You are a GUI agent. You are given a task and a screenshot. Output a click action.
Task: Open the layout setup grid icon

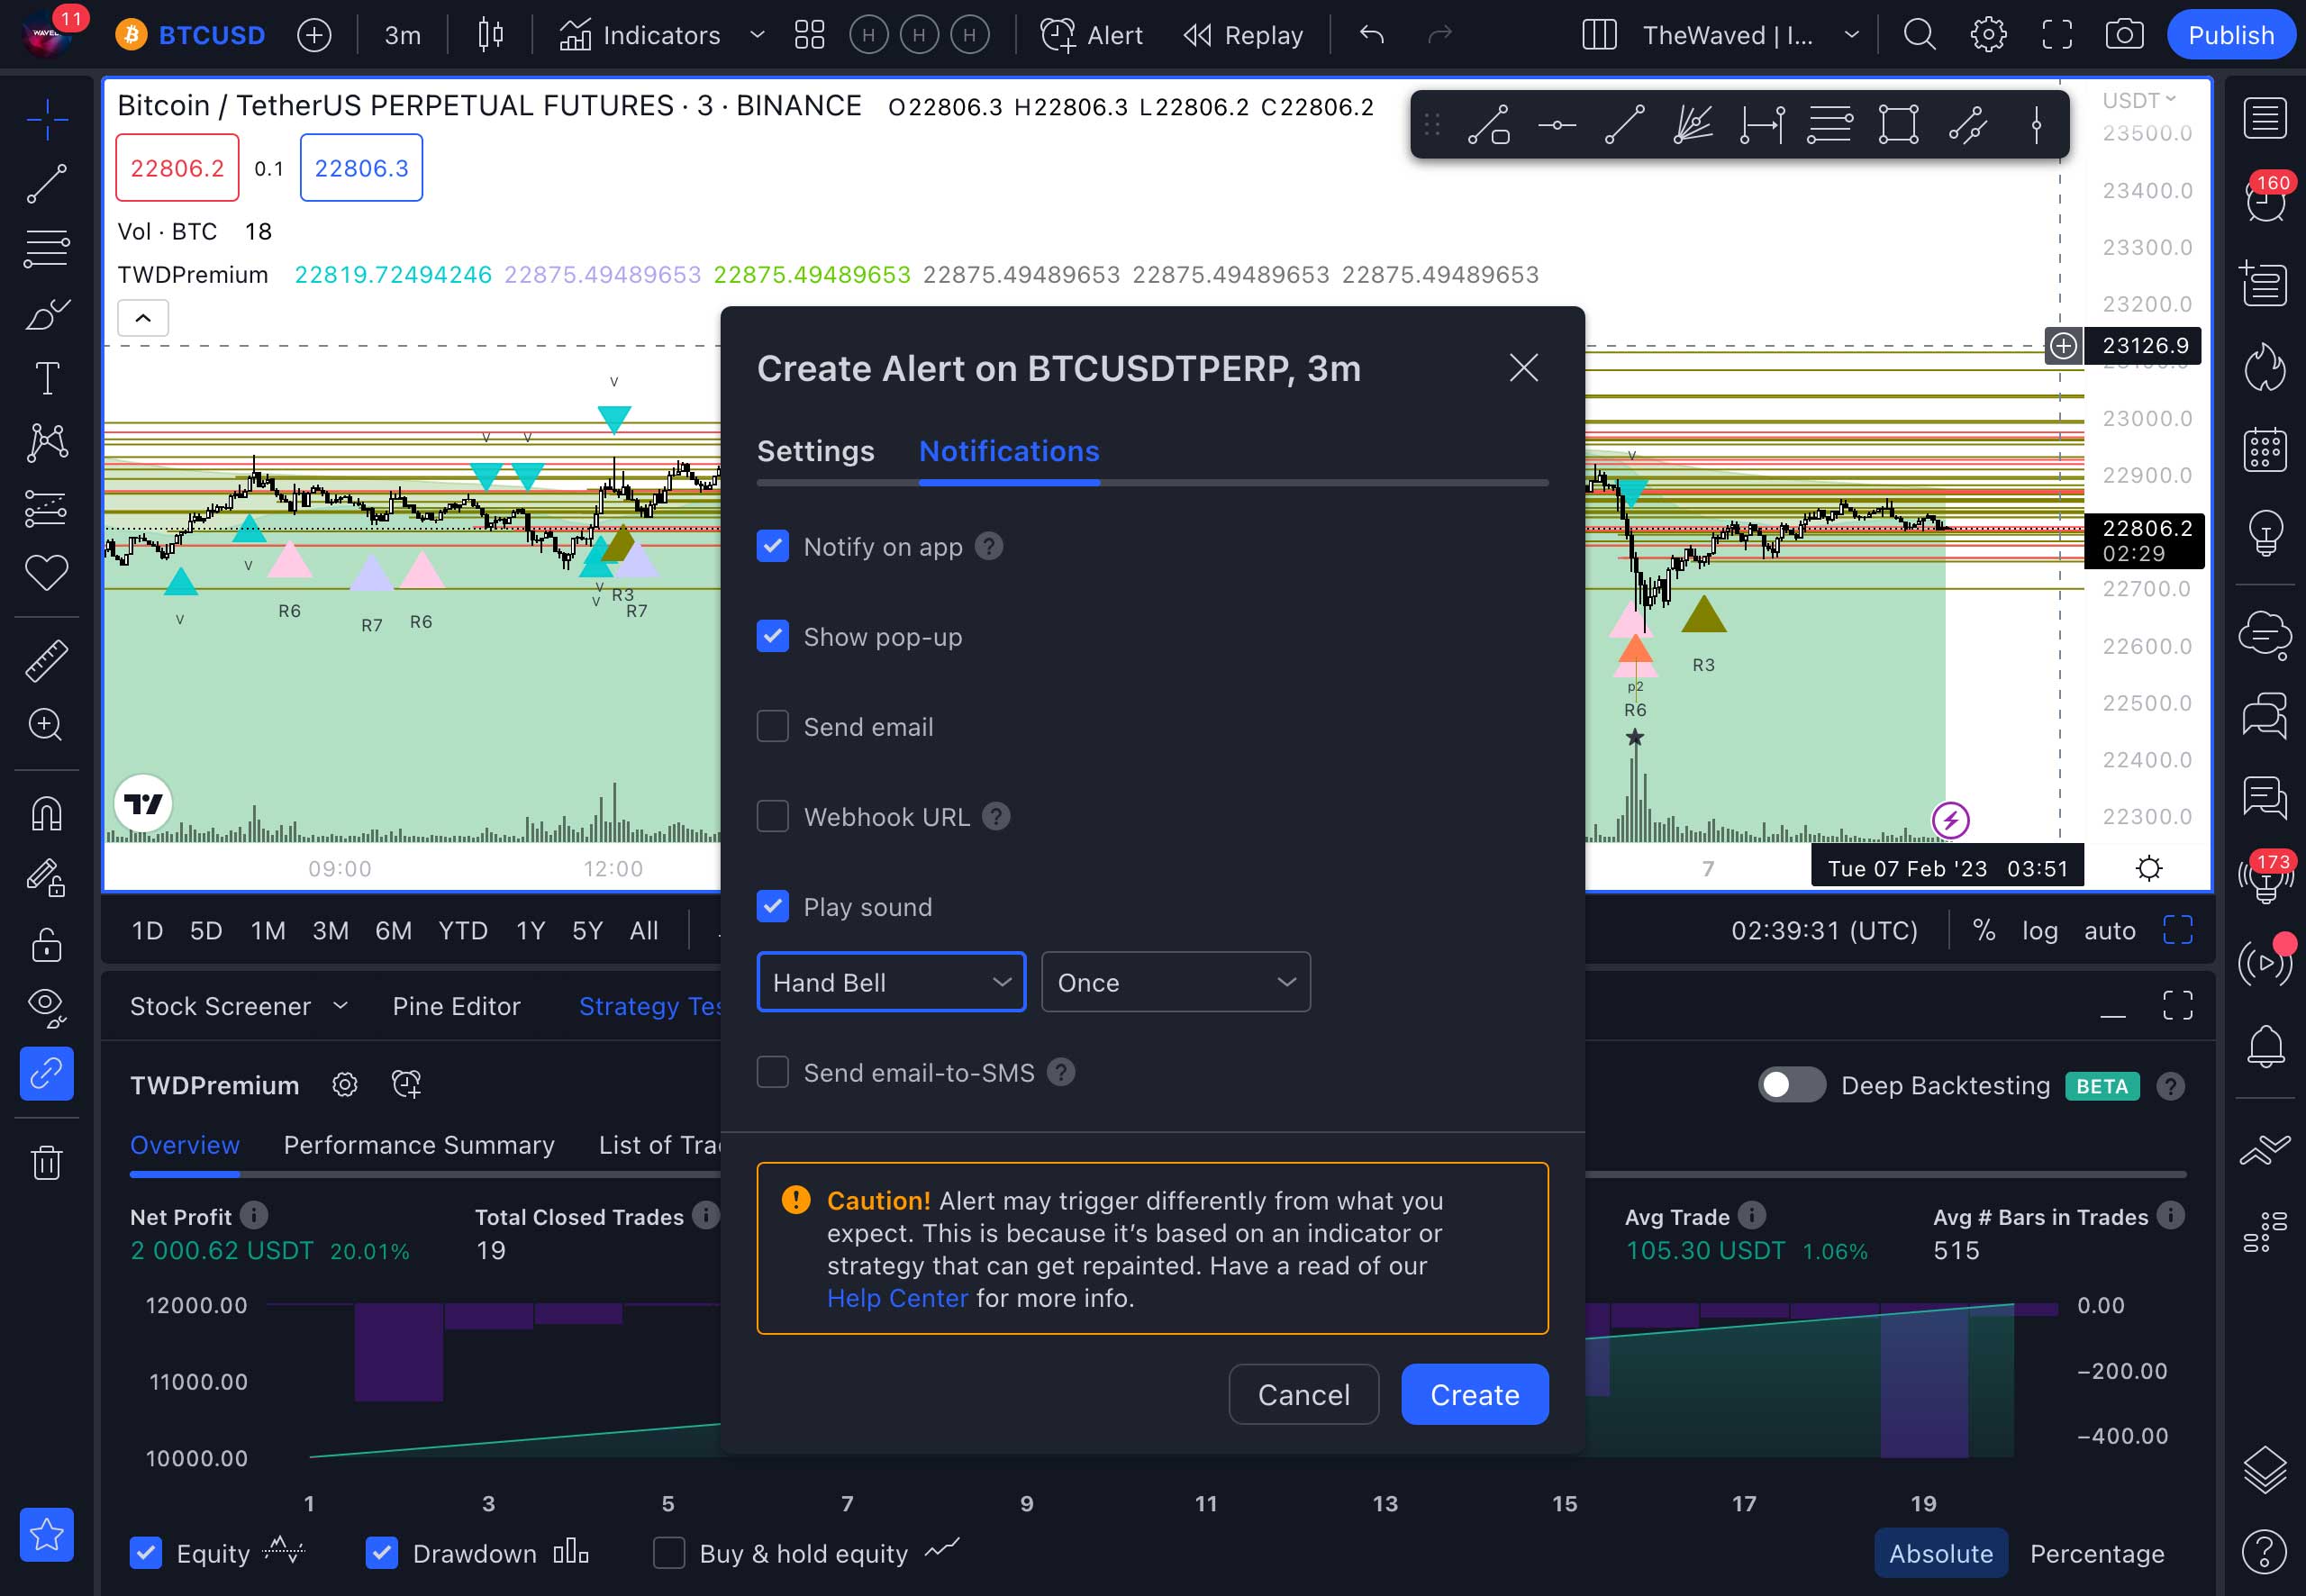1599,35
